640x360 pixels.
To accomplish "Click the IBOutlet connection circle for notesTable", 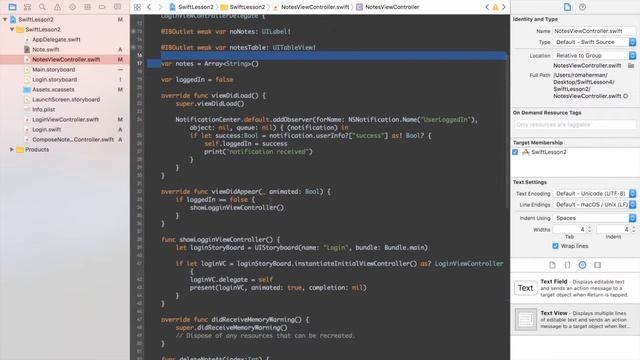I will click(133, 47).
